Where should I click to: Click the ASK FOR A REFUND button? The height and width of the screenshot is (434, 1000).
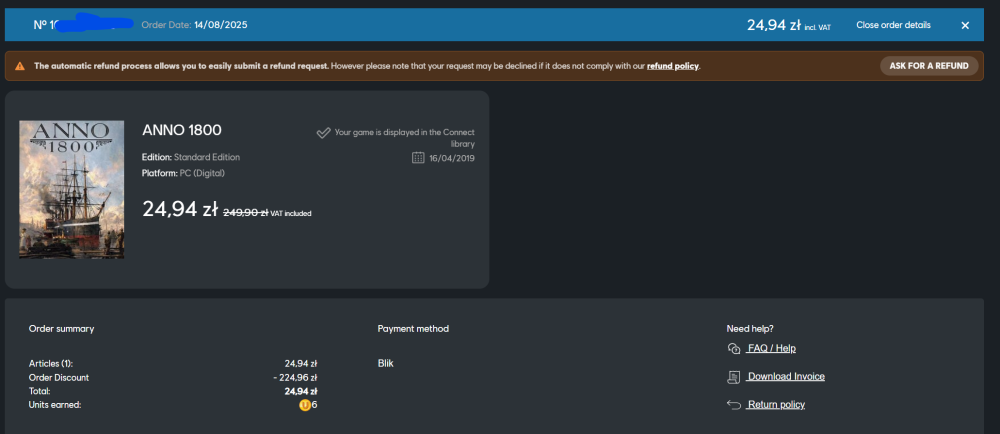929,66
